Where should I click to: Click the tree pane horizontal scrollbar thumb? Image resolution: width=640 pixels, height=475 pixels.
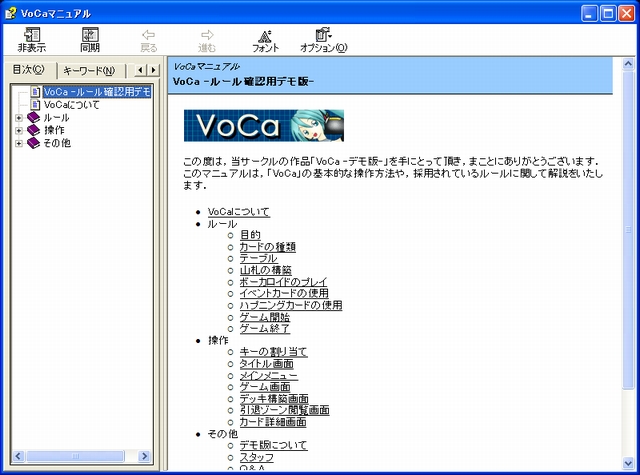[75, 456]
